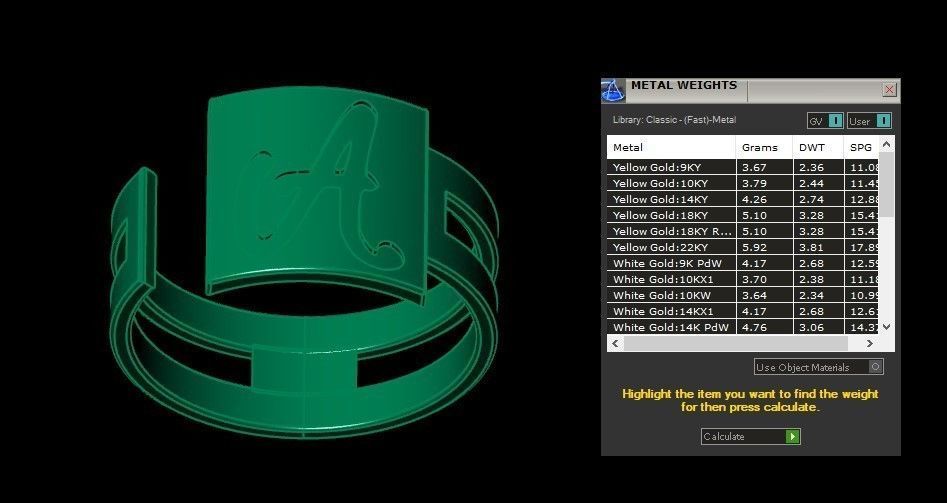Sort by the Grams column header
Viewport: 947px width, 503px height.
click(x=764, y=147)
